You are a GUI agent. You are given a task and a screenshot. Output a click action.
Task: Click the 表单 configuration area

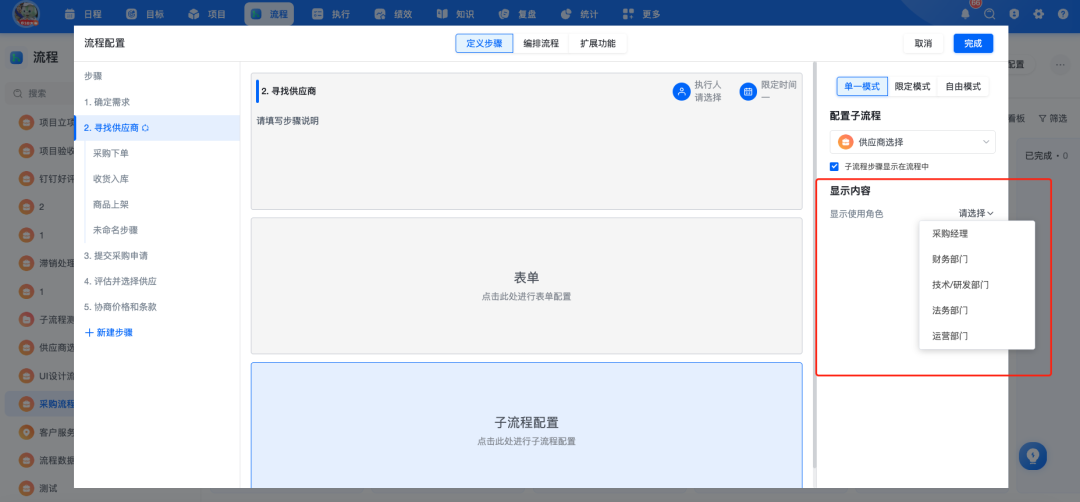point(526,286)
